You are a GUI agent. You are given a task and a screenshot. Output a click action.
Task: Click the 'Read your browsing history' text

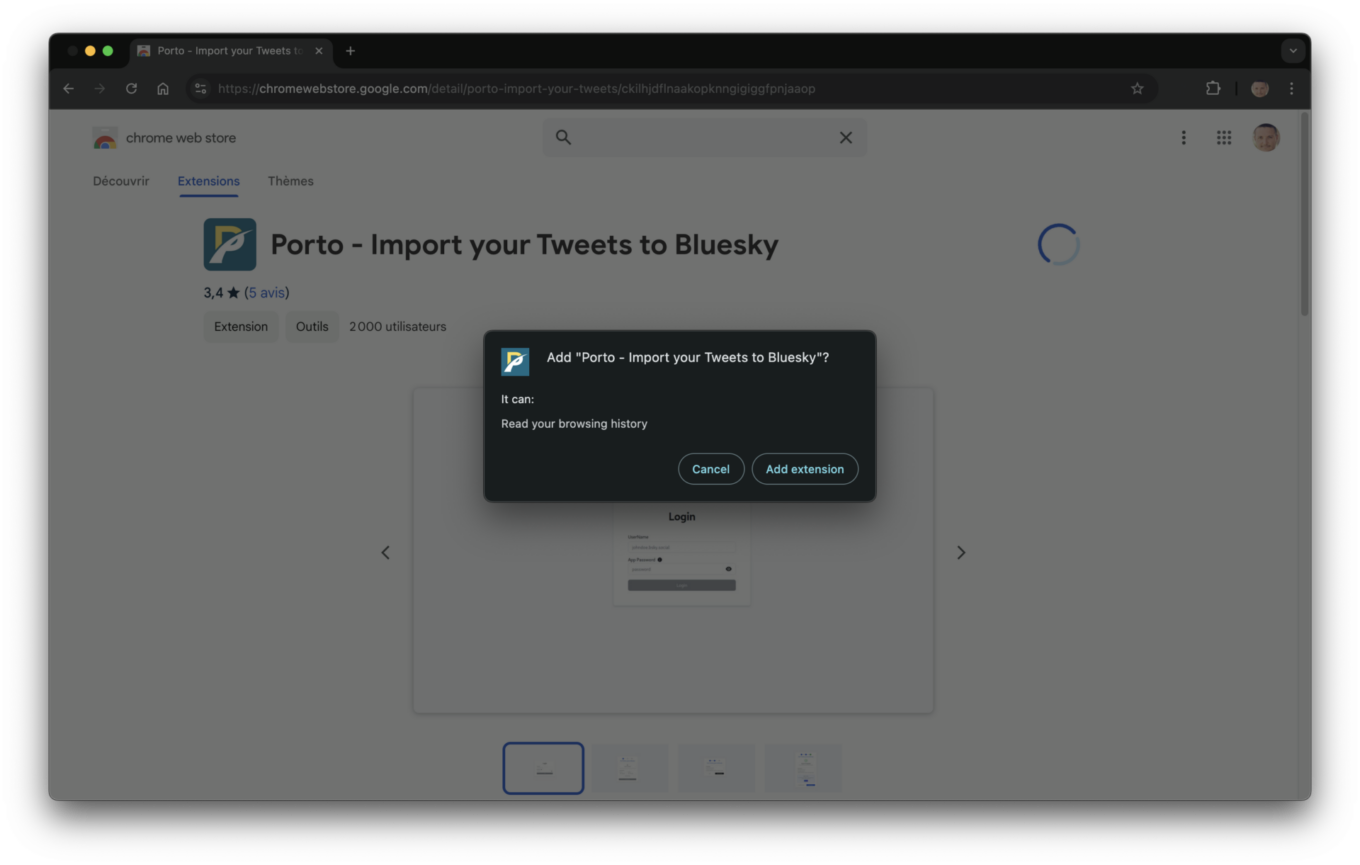pos(574,424)
